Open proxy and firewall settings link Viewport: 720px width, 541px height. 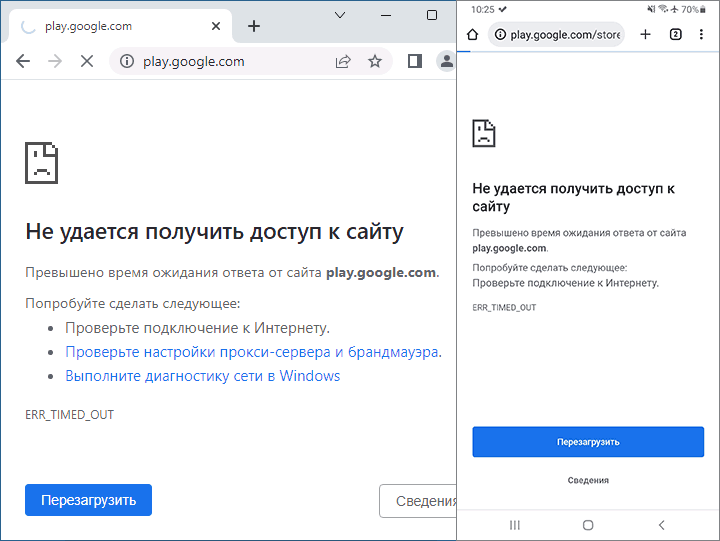(x=252, y=352)
